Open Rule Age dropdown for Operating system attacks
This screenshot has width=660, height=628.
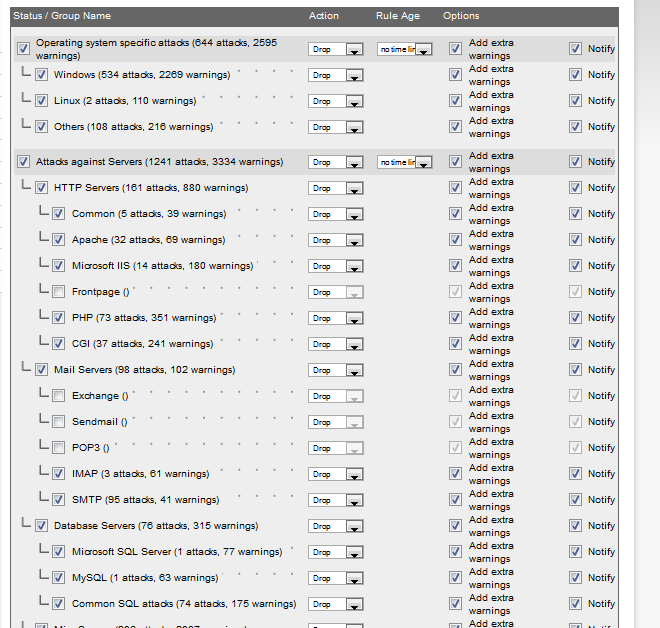tap(405, 49)
